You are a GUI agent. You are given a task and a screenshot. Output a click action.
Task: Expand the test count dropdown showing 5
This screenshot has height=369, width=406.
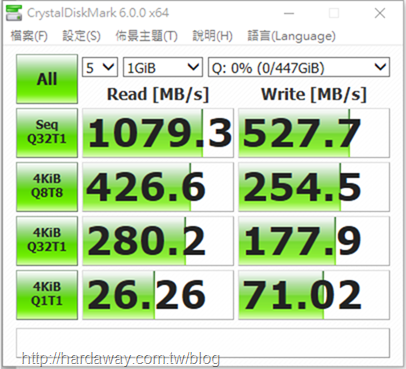pos(100,68)
